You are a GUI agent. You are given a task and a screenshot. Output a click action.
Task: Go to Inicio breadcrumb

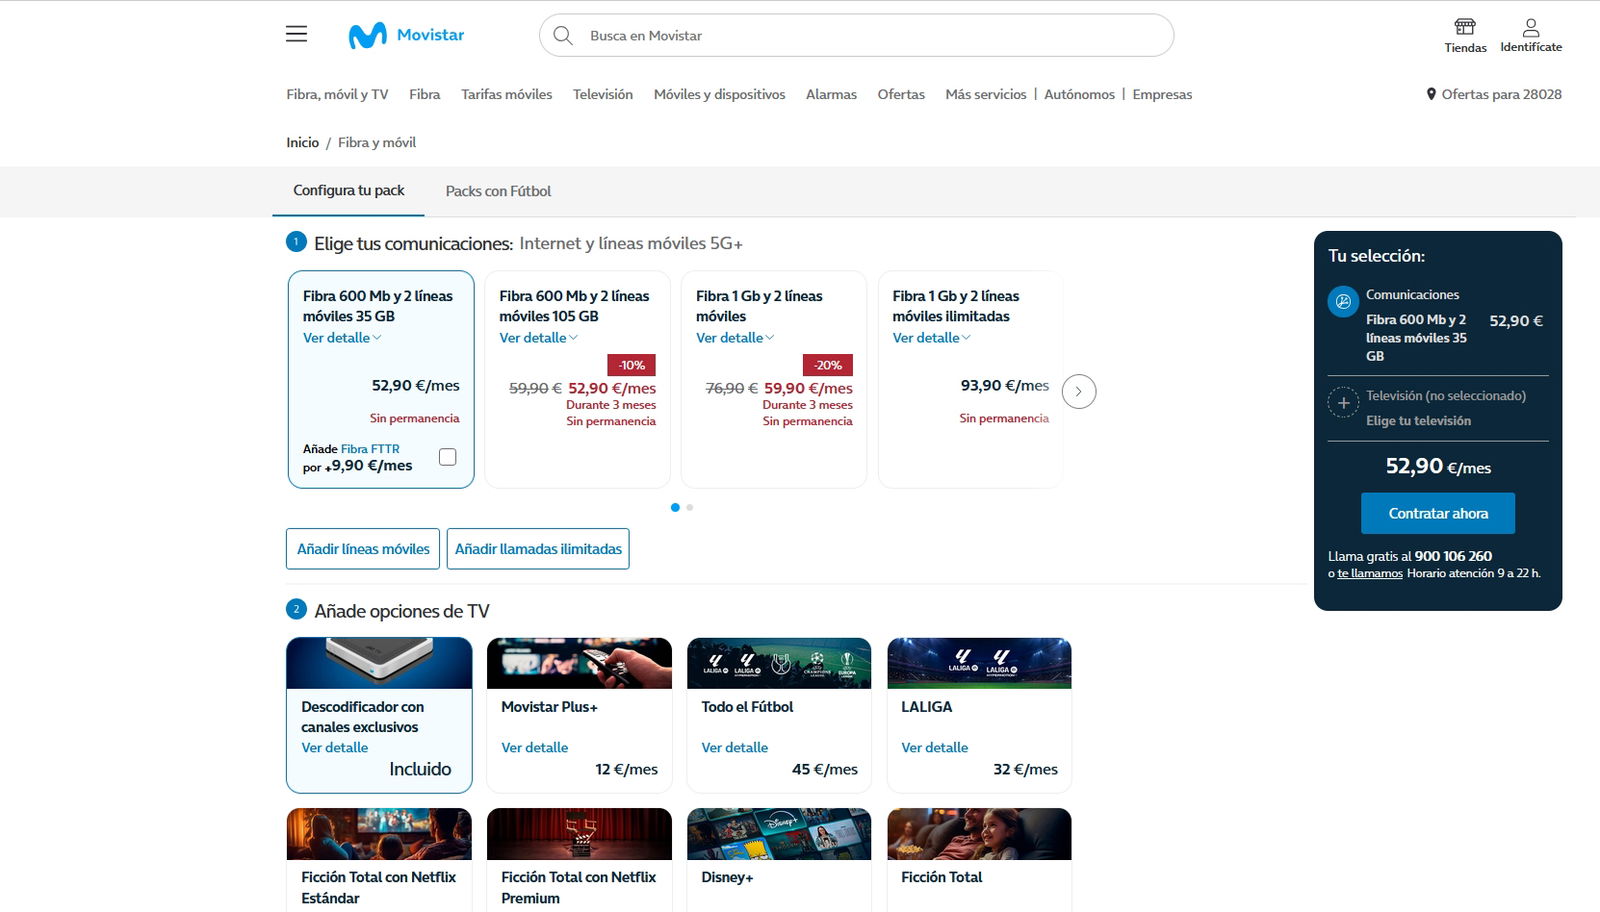303,142
